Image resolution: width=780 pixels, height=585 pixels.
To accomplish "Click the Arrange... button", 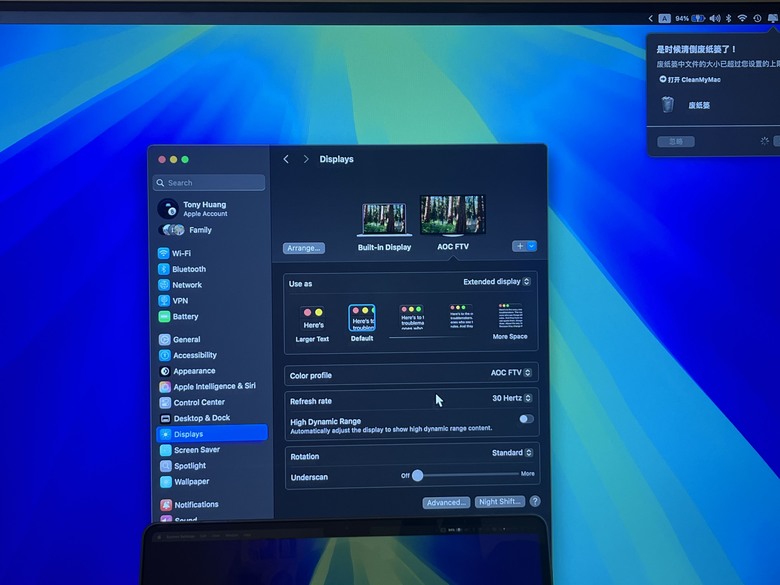I will point(303,248).
